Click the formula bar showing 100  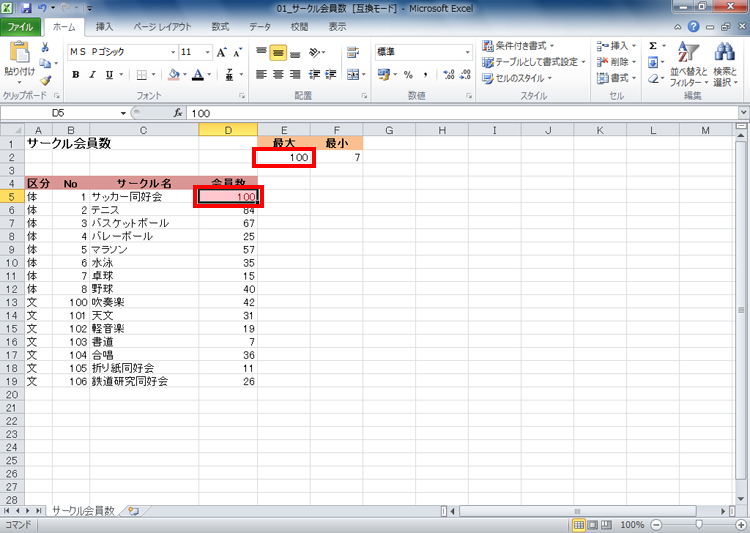(462, 113)
